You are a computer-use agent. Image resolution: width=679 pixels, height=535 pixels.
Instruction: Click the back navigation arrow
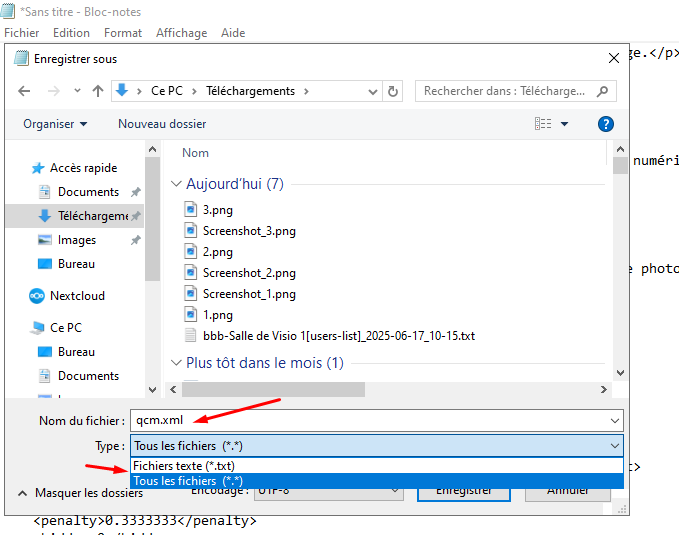click(24, 91)
